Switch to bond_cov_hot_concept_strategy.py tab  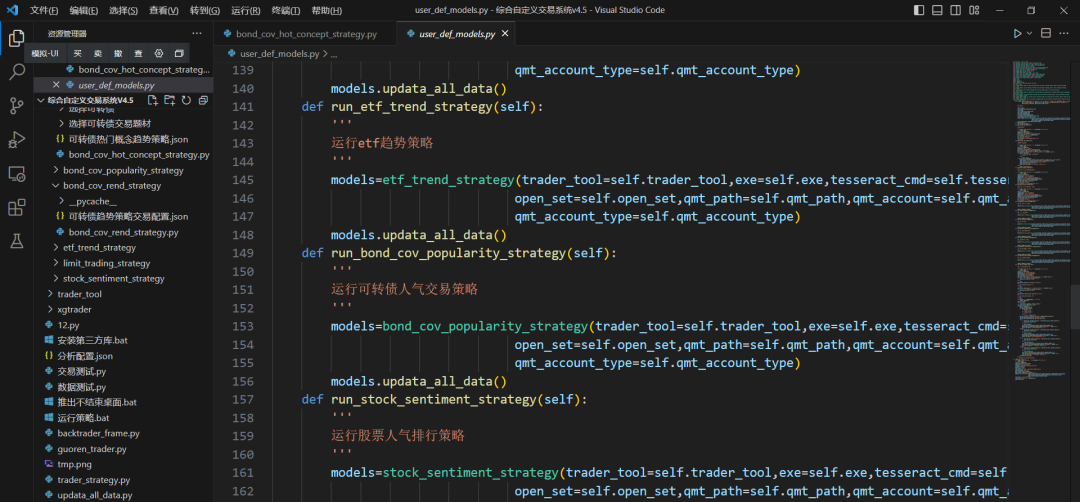pyautogui.click(x=306, y=34)
